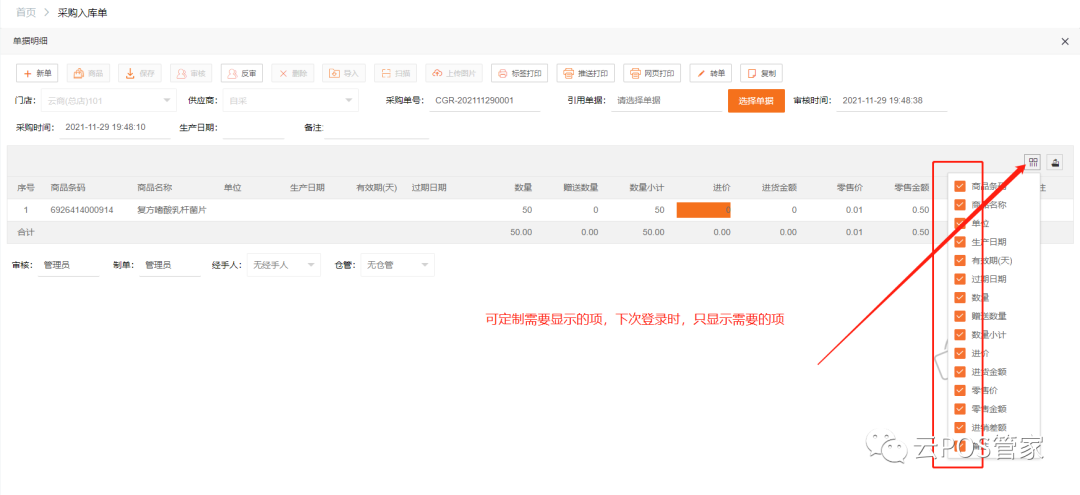The image size is (1080, 495).
Task: Open the 门店 store dropdown
Action: coord(109,101)
